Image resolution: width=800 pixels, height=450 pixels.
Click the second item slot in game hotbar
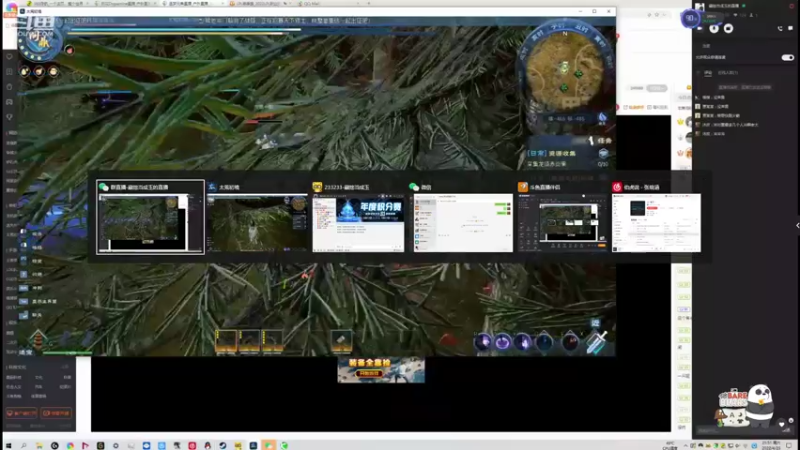[249, 341]
